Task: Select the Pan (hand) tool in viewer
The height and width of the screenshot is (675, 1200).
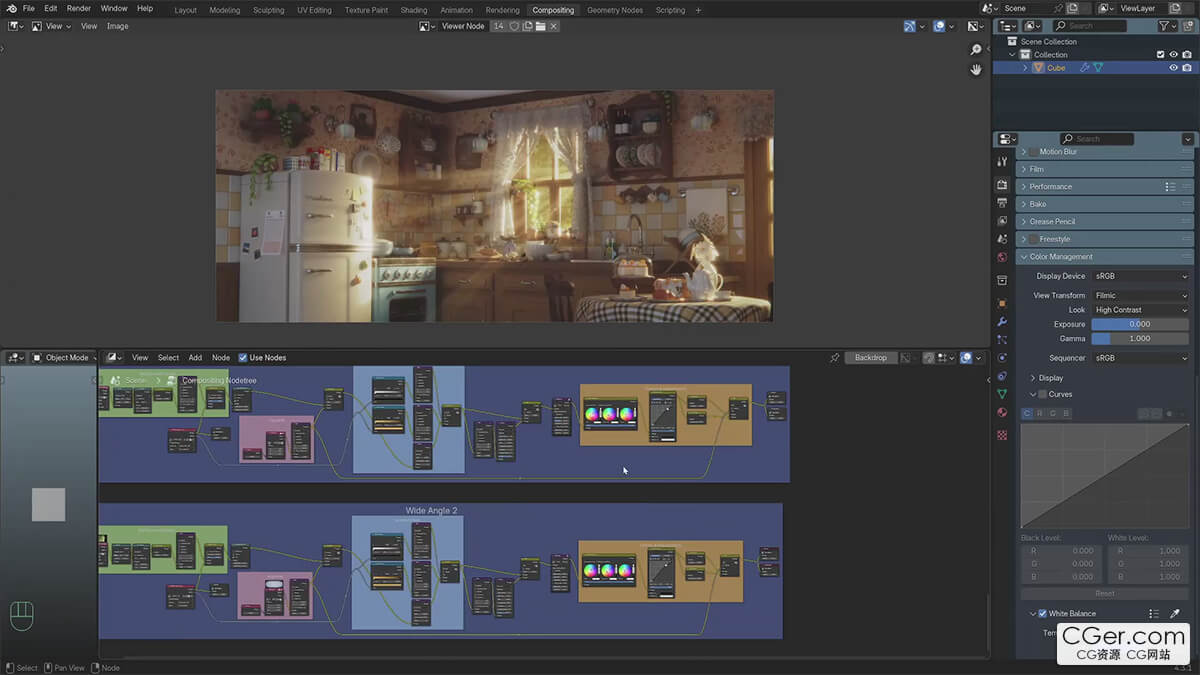Action: pos(976,69)
